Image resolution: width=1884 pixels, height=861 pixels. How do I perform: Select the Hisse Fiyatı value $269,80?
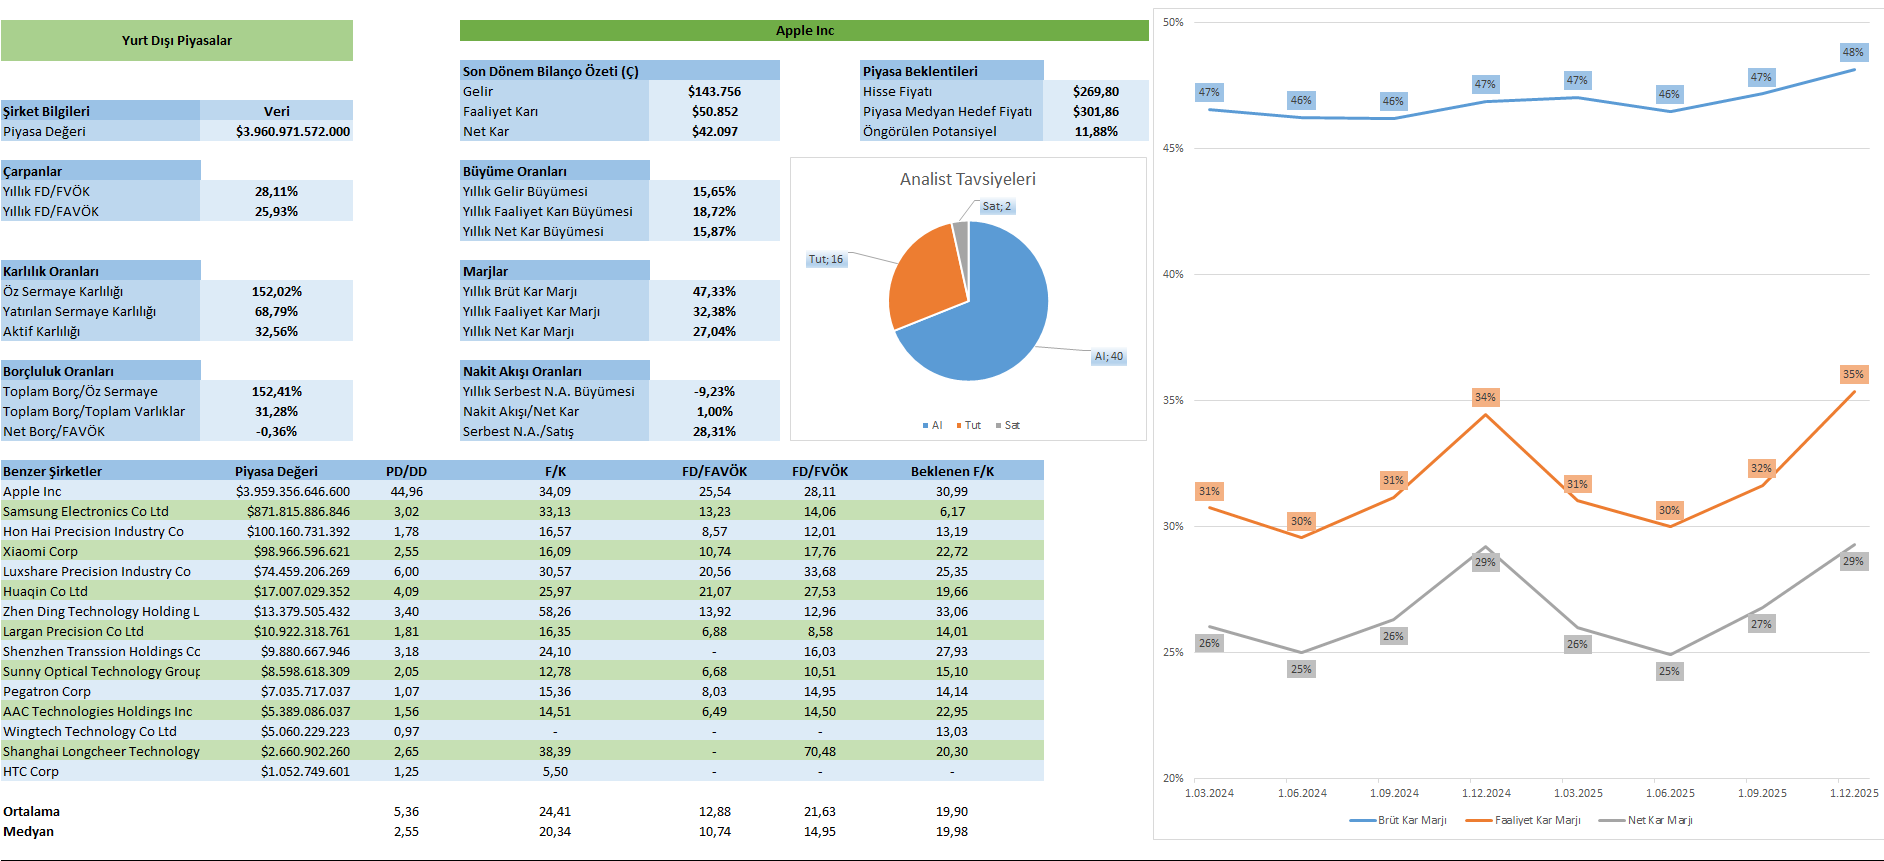(x=1095, y=92)
